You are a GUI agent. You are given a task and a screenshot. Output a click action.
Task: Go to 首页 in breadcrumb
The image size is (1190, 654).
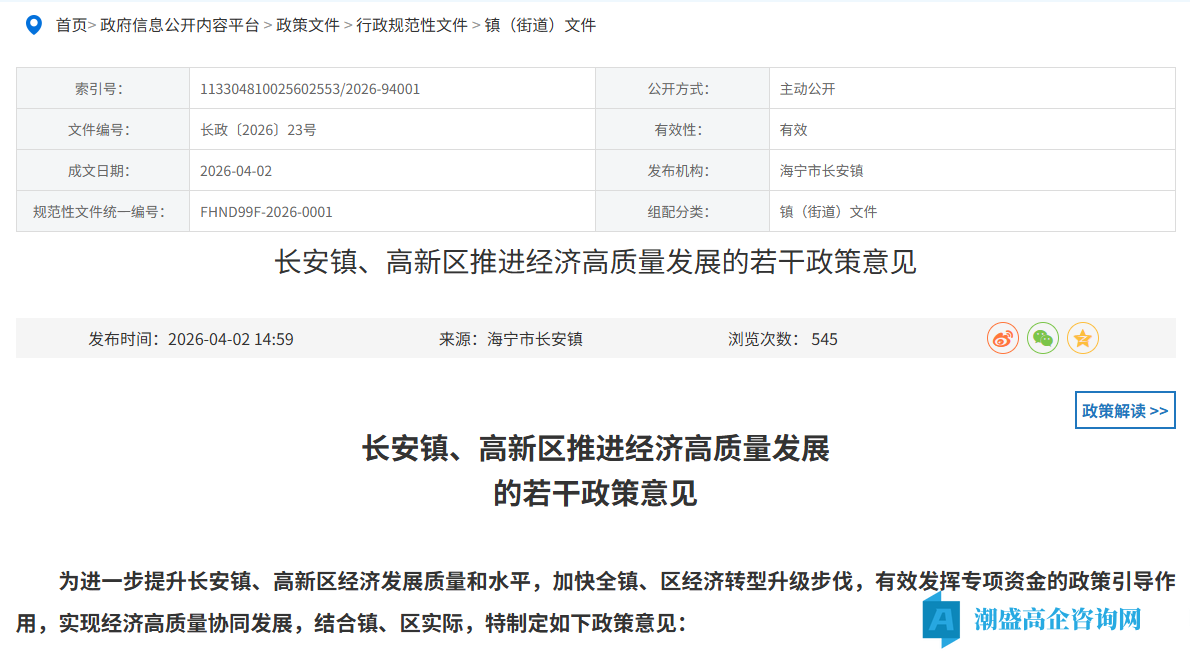tap(71, 25)
